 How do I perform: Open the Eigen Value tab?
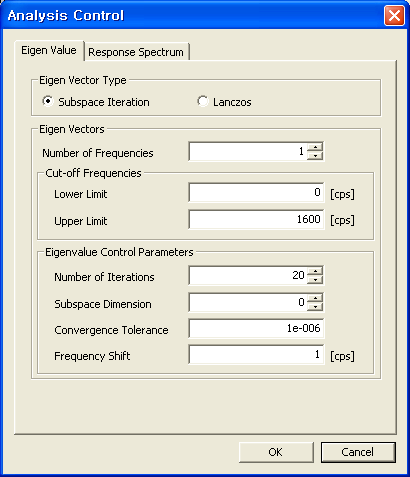(49, 51)
